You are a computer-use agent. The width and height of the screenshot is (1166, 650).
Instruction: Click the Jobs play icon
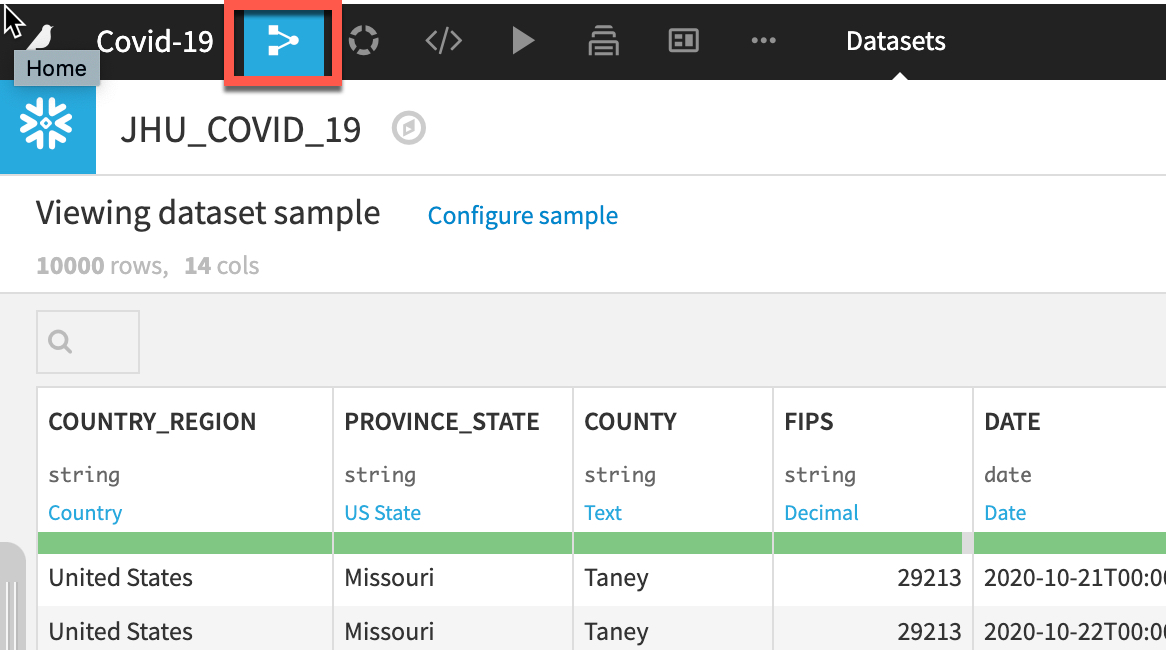click(522, 41)
